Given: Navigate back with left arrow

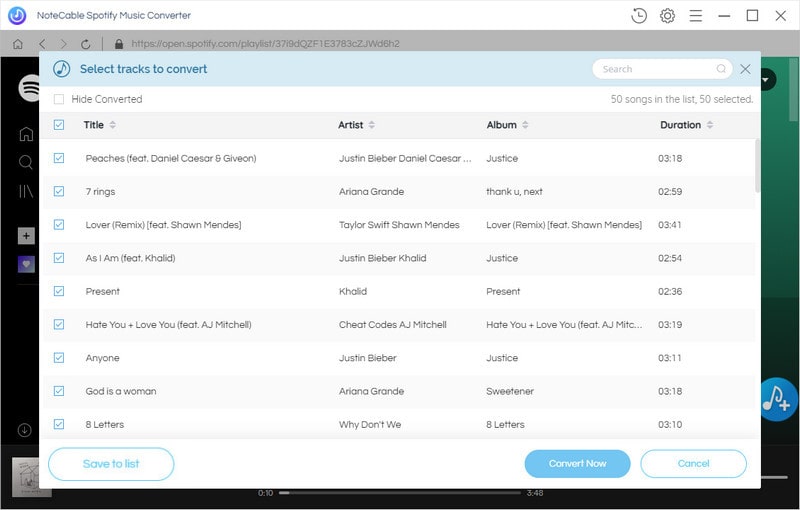Looking at the screenshot, I should point(42,44).
